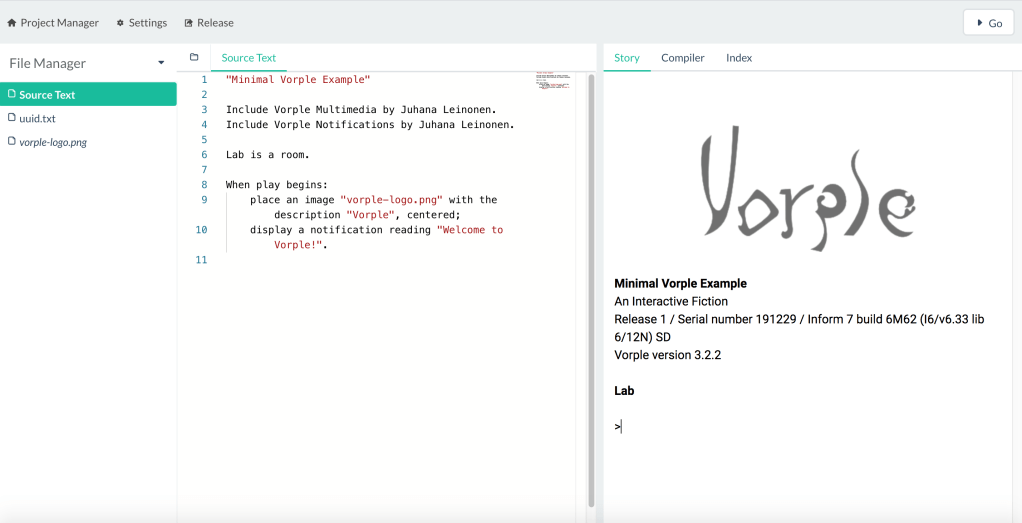Open uuid.txt in the file list
The image size is (1022, 523).
click(37, 118)
